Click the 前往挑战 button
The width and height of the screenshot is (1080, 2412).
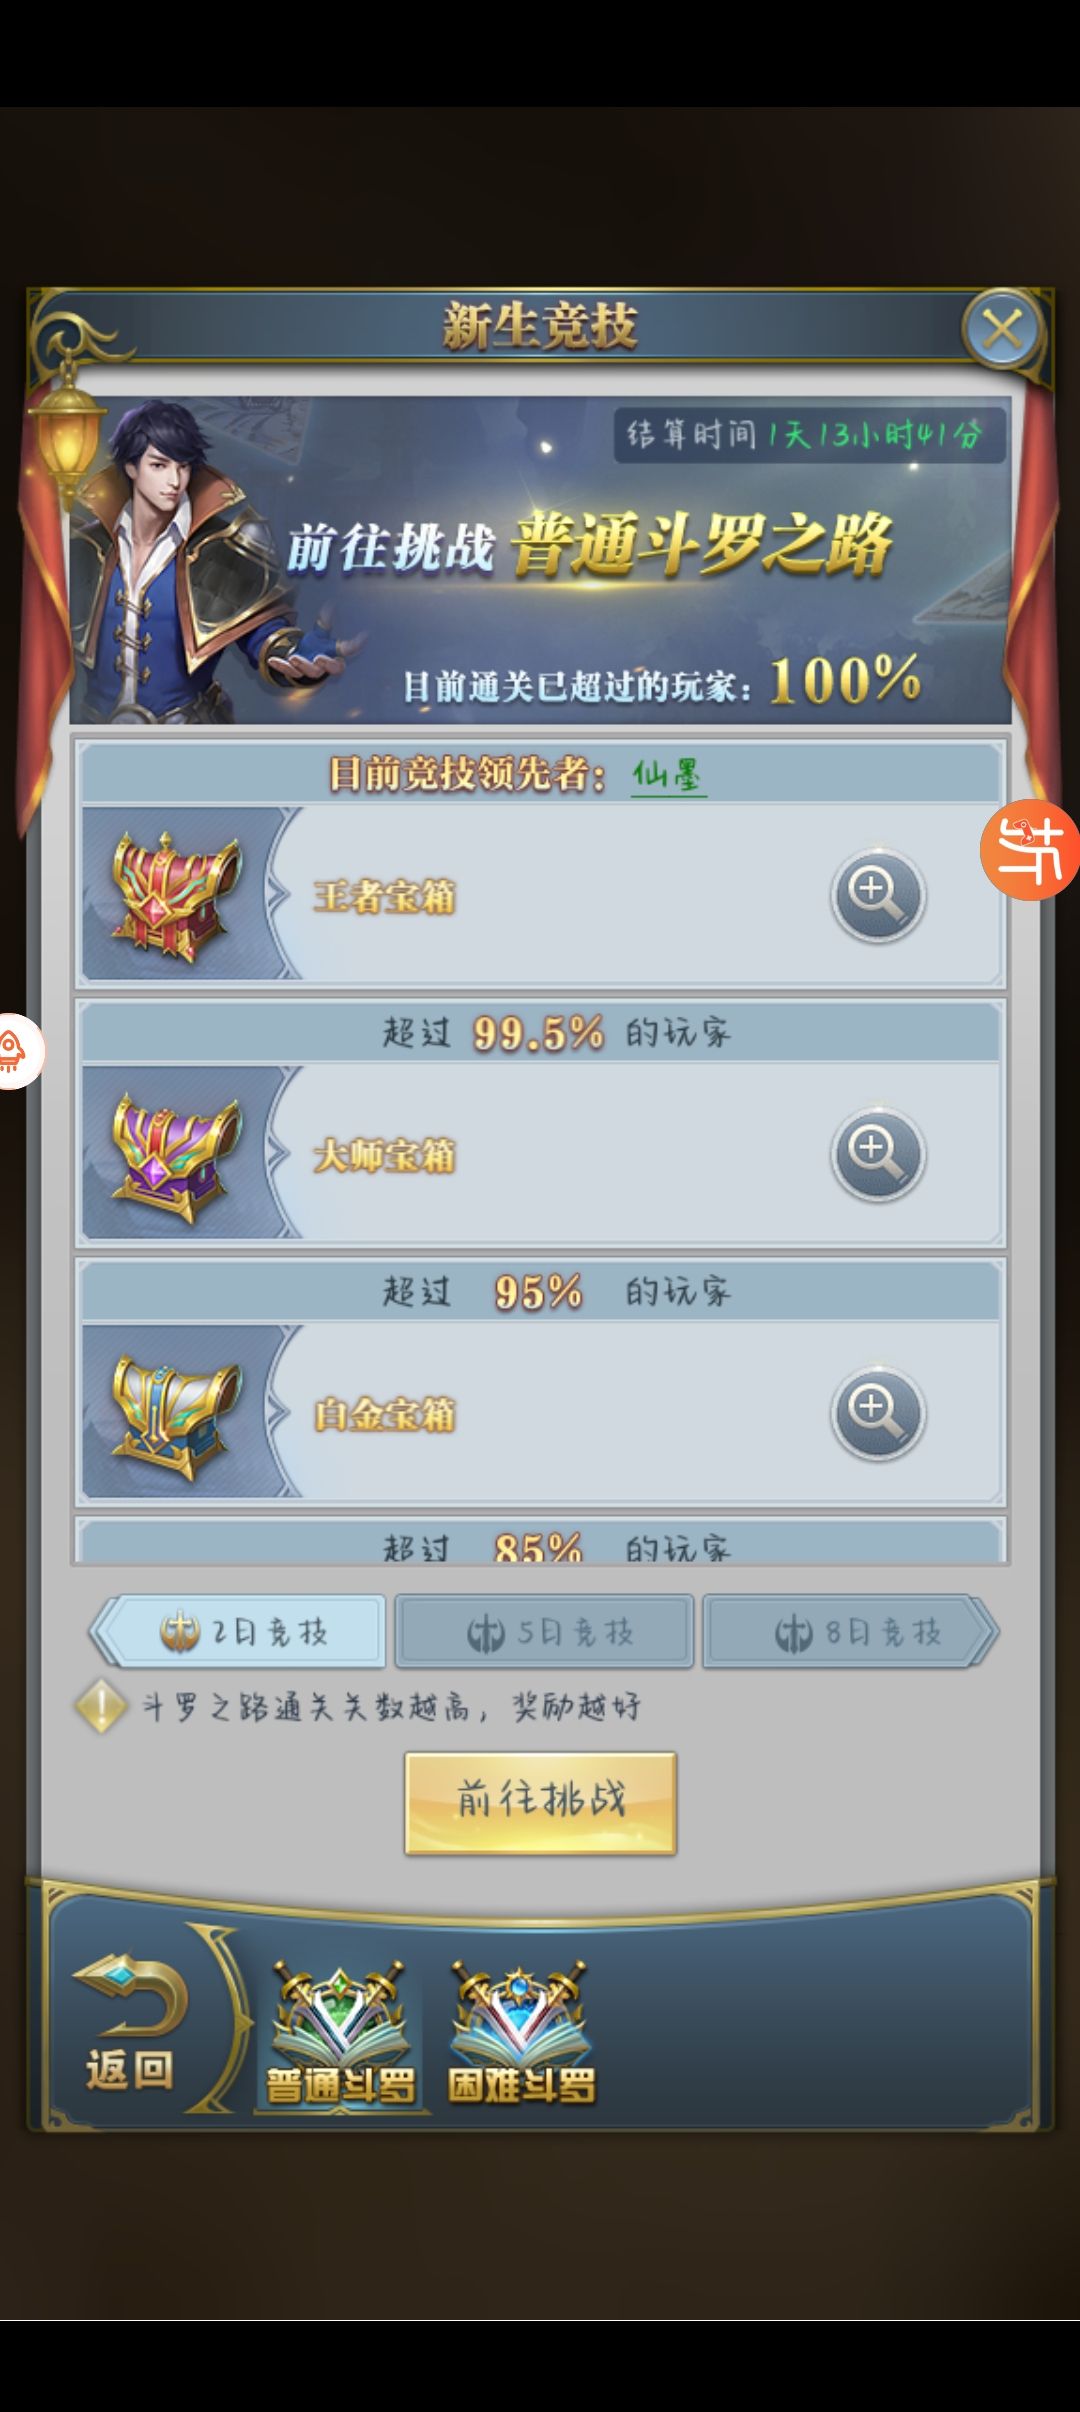click(x=541, y=1803)
